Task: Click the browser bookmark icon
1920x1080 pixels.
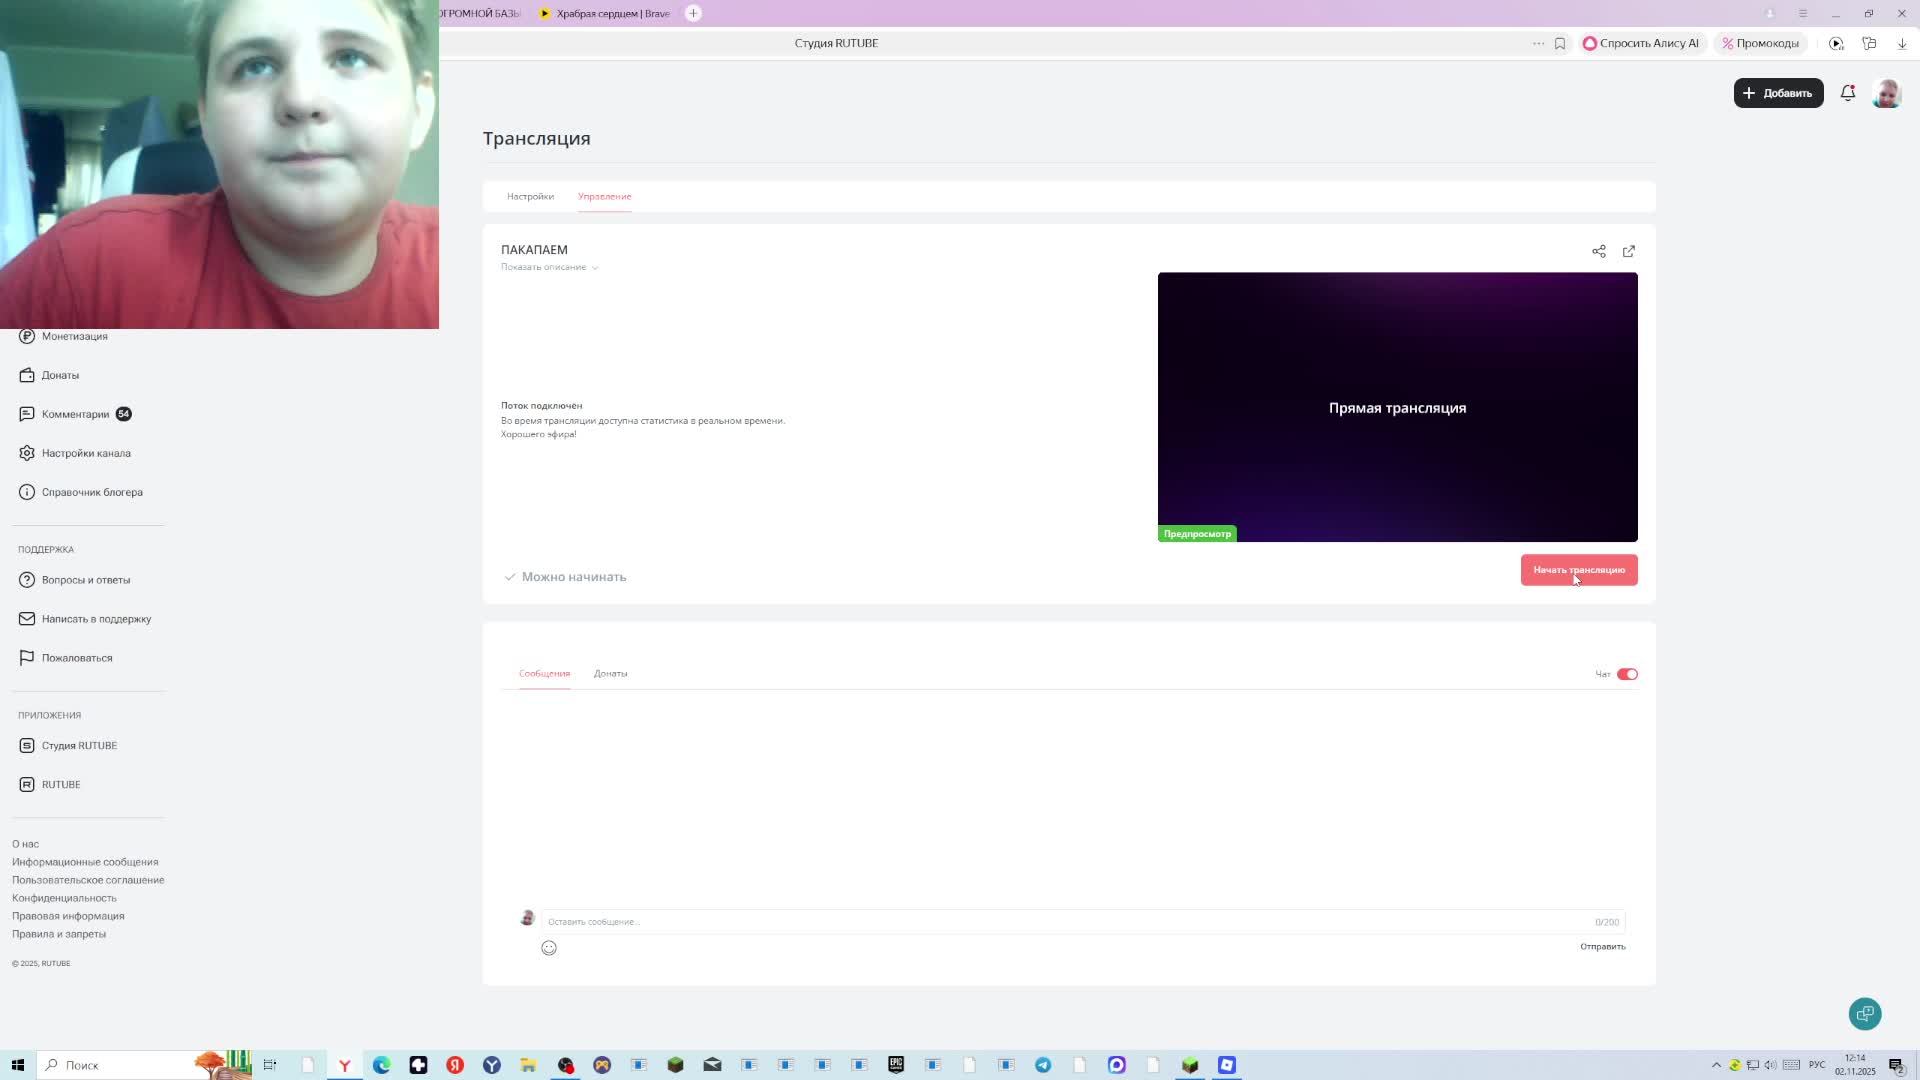Action: [1559, 43]
